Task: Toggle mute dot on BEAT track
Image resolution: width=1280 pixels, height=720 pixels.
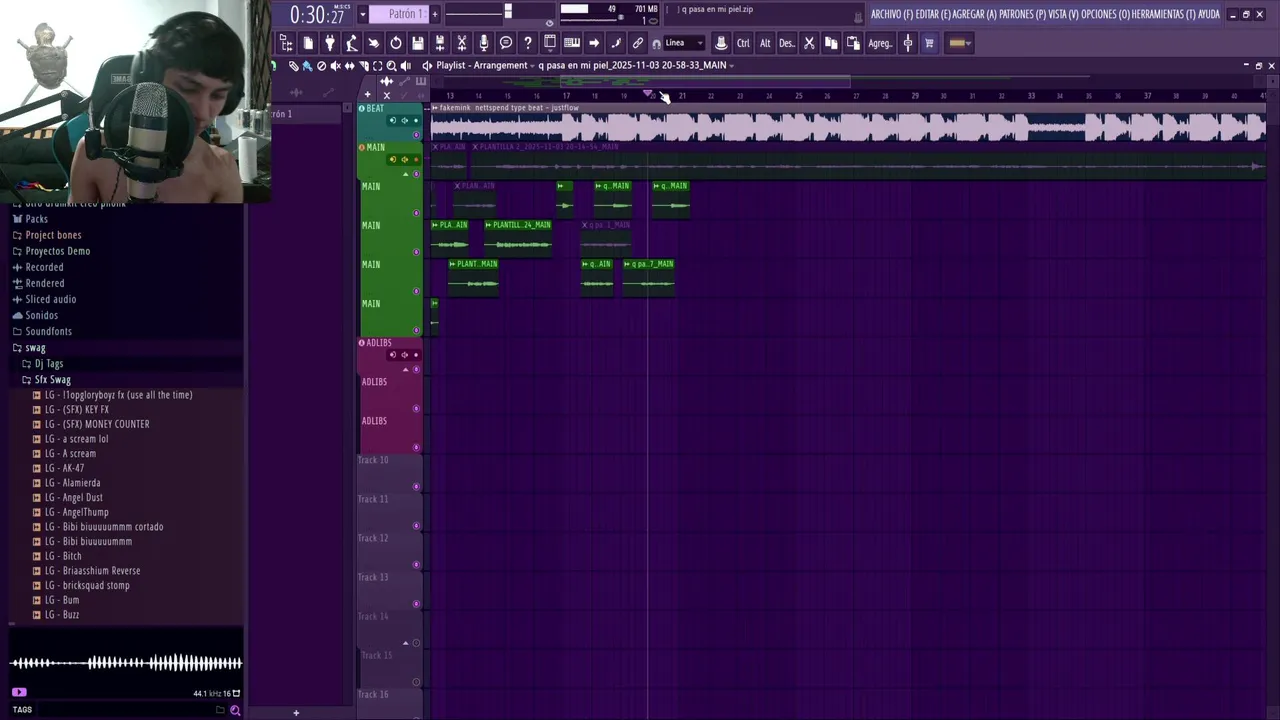Action: click(416, 120)
